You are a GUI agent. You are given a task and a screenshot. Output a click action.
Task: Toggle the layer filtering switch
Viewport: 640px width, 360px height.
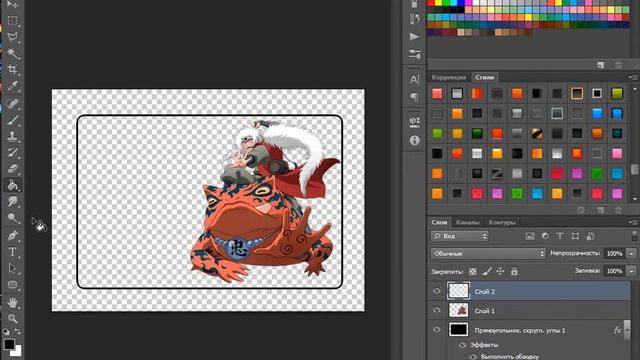(x=634, y=236)
